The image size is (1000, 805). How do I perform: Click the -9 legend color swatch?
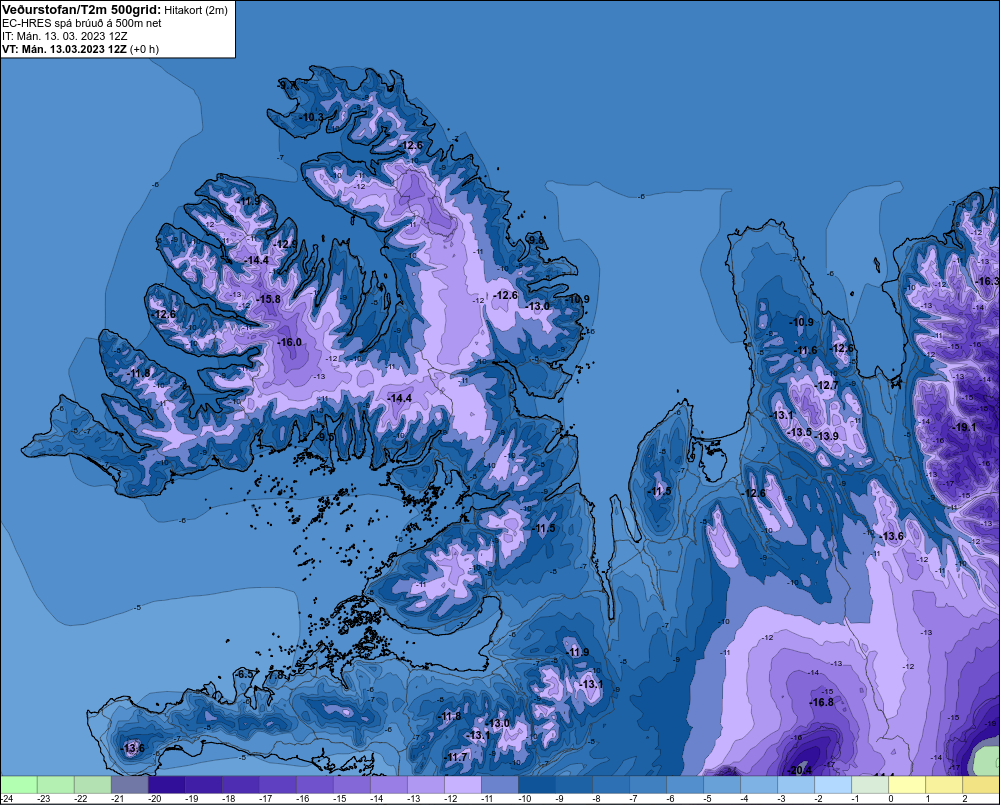574,784
